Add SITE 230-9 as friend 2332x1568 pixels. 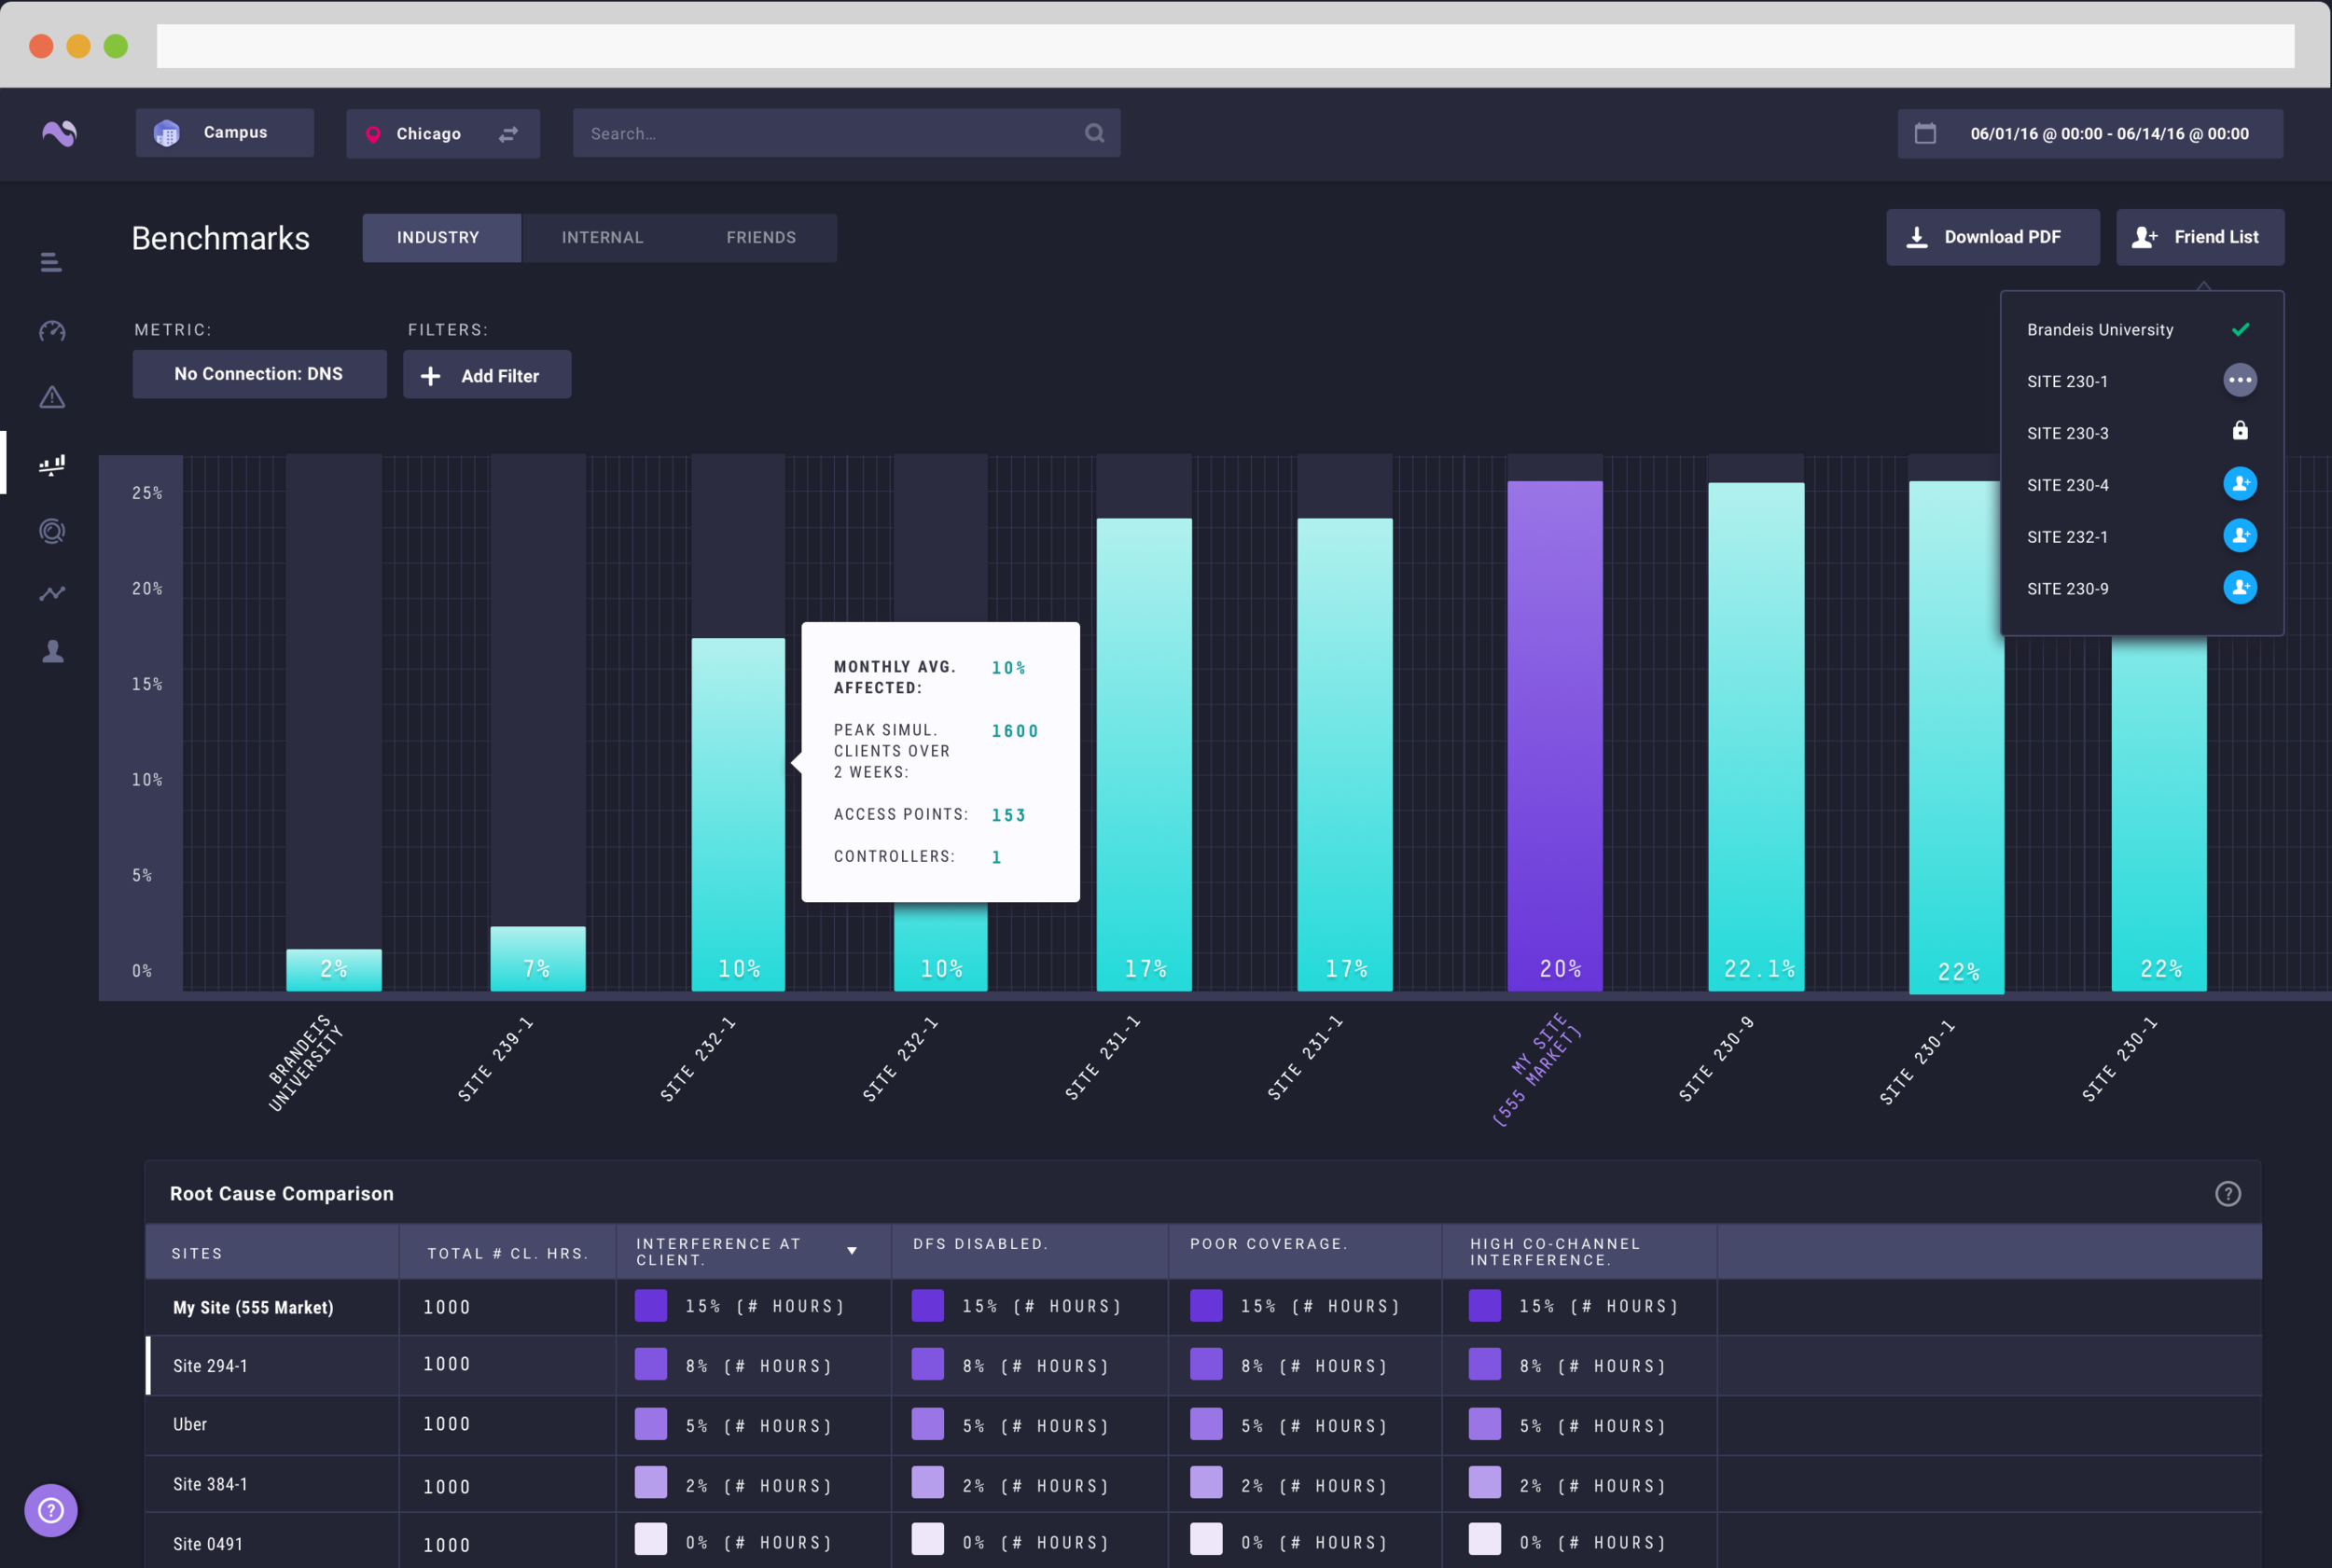click(x=2239, y=587)
